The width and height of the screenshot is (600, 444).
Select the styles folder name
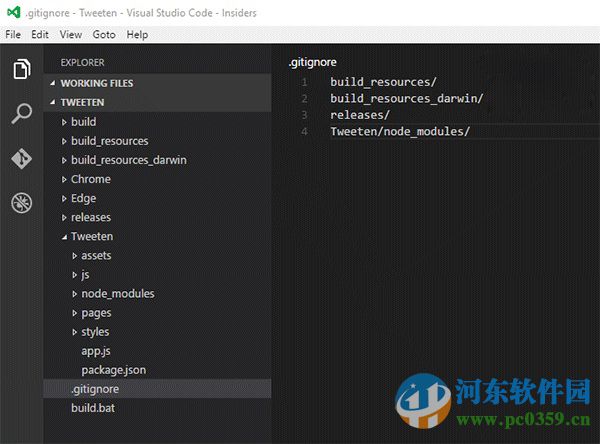95,332
